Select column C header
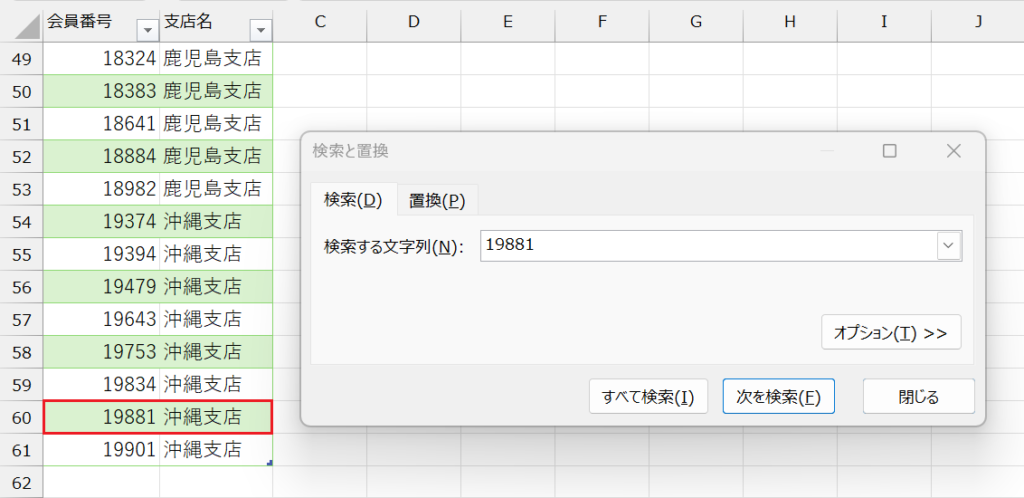Viewport: 1024px width, 498px height. tap(320, 21)
